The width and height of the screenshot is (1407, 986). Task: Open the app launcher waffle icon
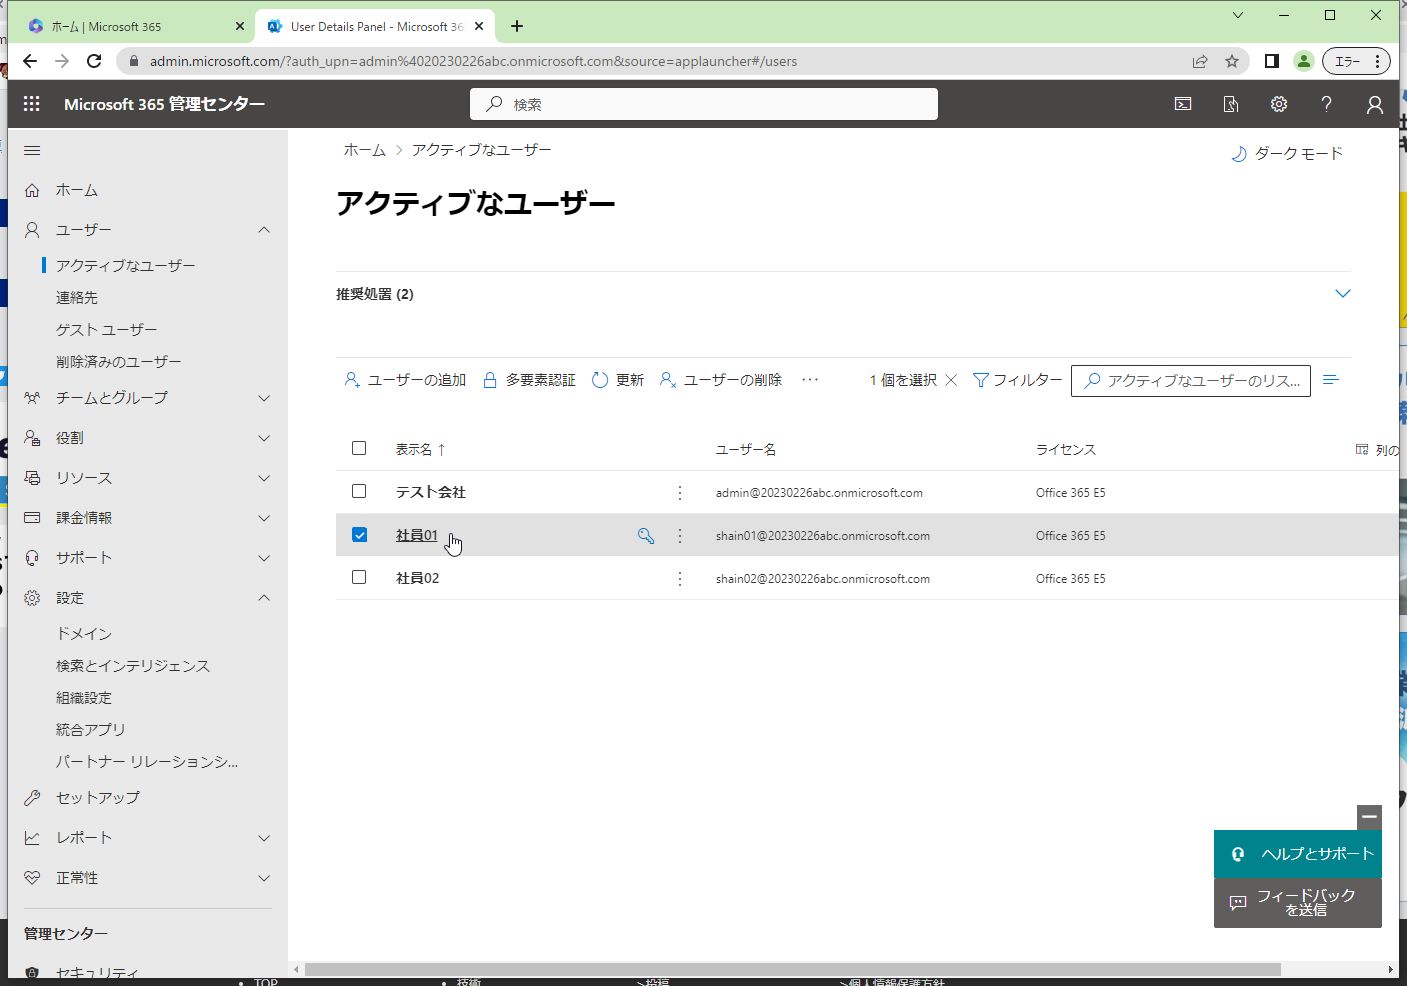pos(32,104)
